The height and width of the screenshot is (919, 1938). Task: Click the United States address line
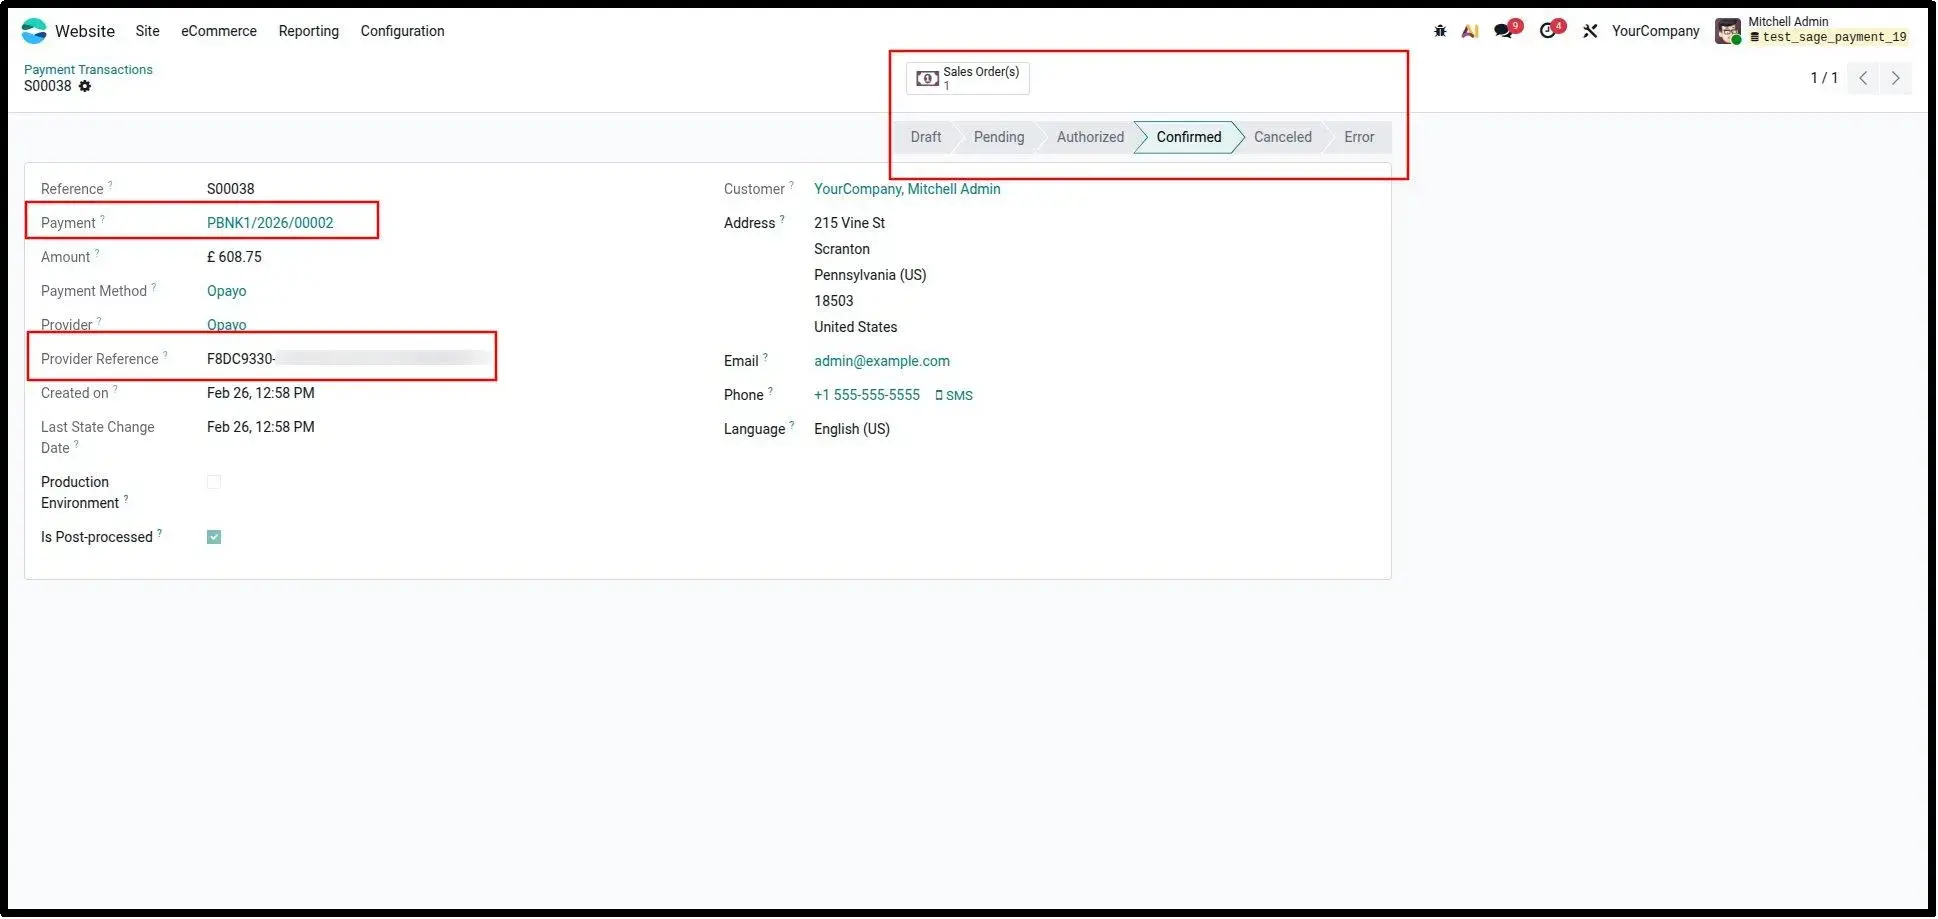point(856,327)
